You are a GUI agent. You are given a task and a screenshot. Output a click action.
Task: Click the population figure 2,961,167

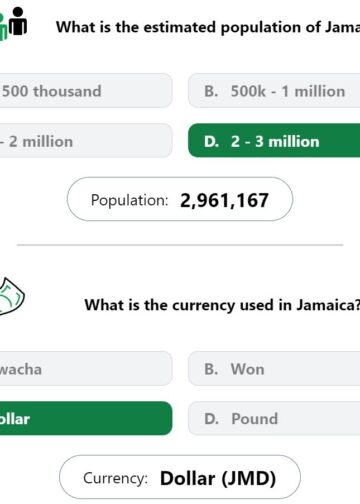coord(224,200)
